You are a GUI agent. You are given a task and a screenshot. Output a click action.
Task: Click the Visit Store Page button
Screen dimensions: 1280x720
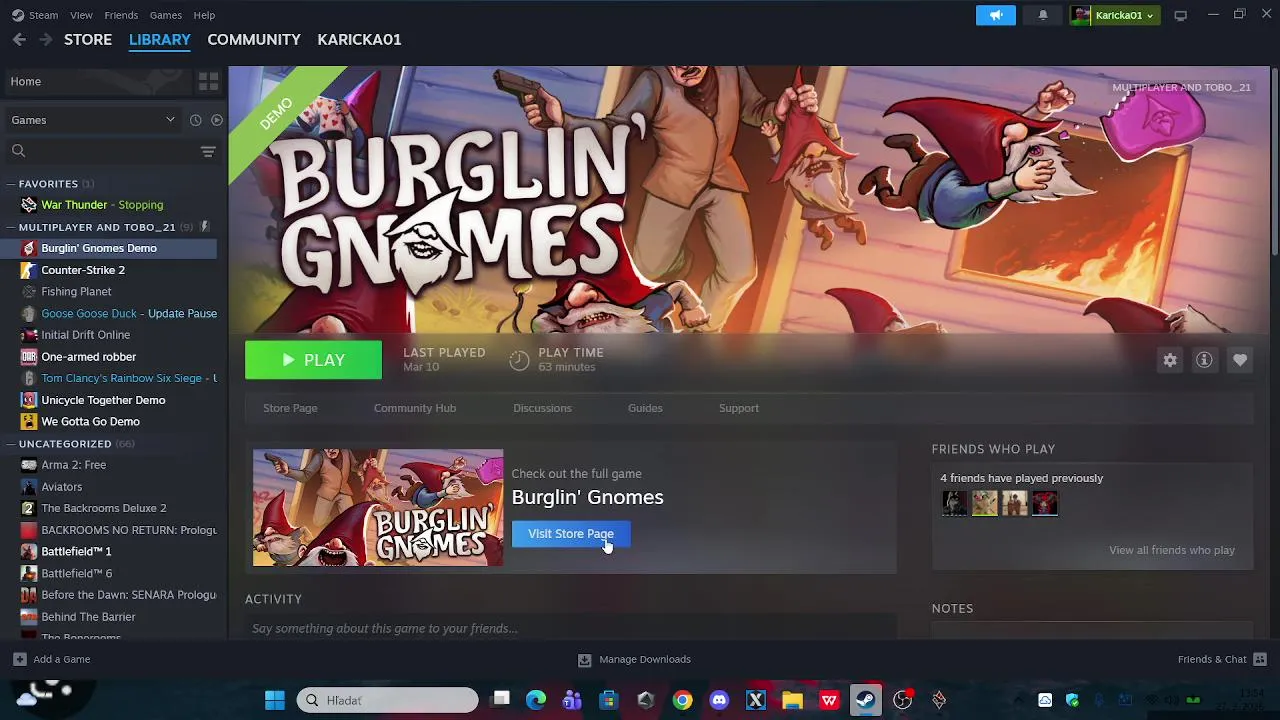click(x=571, y=534)
